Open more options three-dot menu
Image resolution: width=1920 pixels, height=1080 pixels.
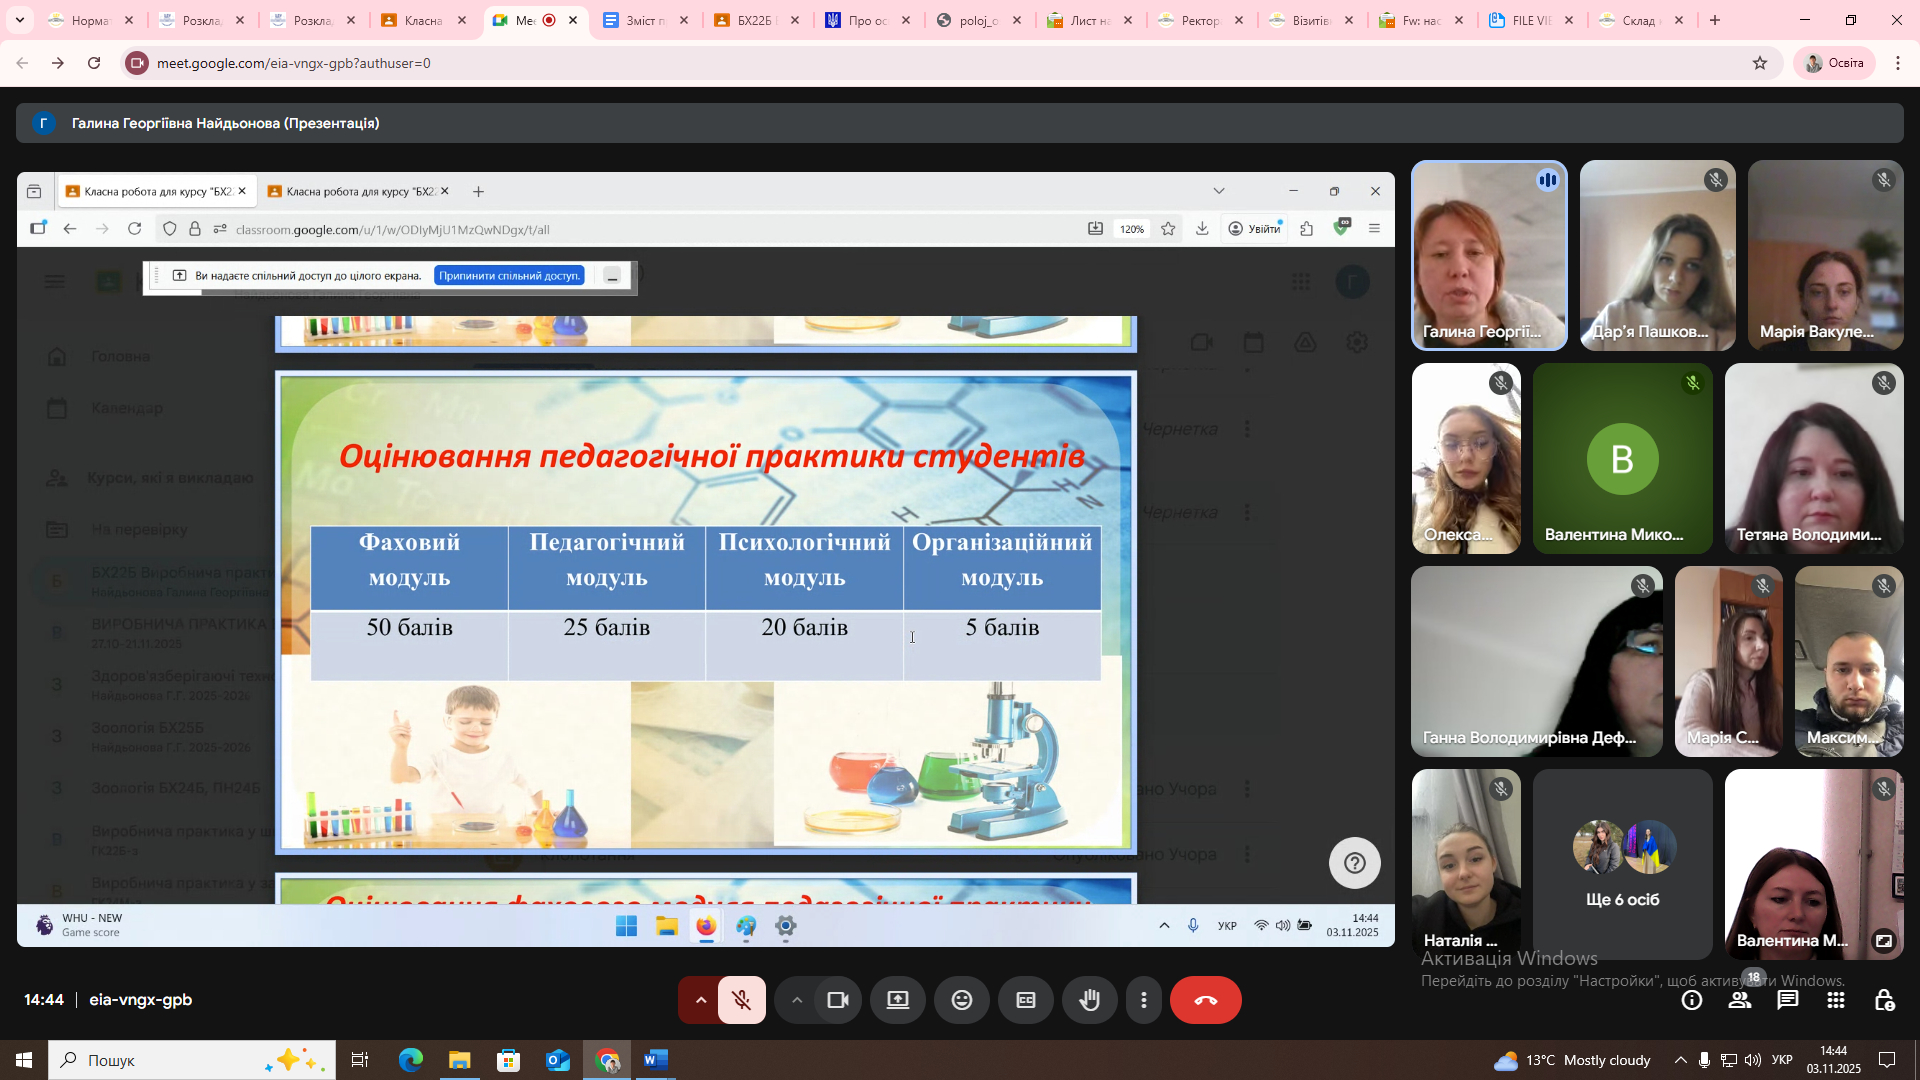pos(1144,1000)
